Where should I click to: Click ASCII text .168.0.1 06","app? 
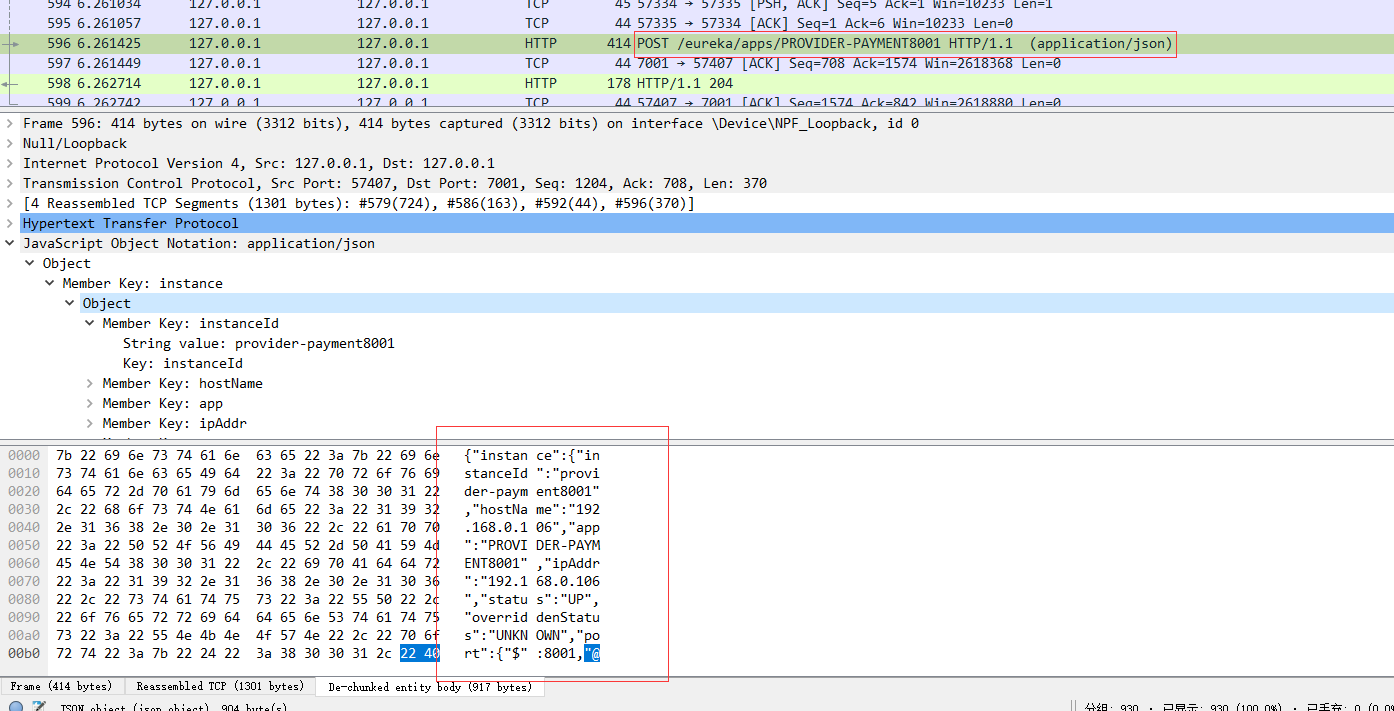(x=532, y=527)
